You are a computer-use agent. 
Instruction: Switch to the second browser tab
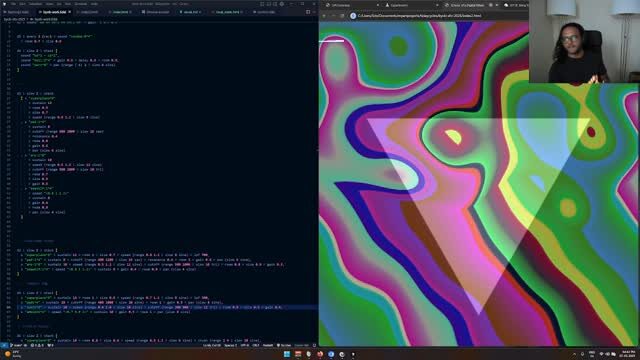(x=411, y=5)
